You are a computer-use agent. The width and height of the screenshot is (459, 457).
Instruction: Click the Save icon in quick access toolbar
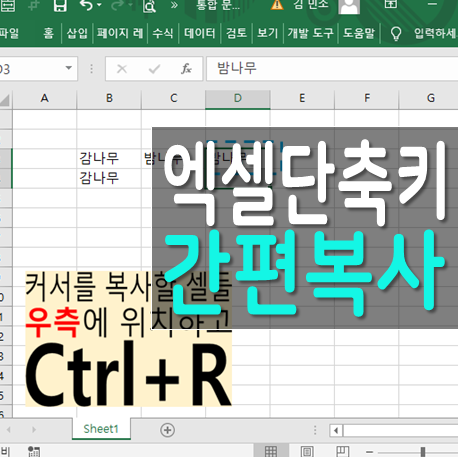click(60, 5)
